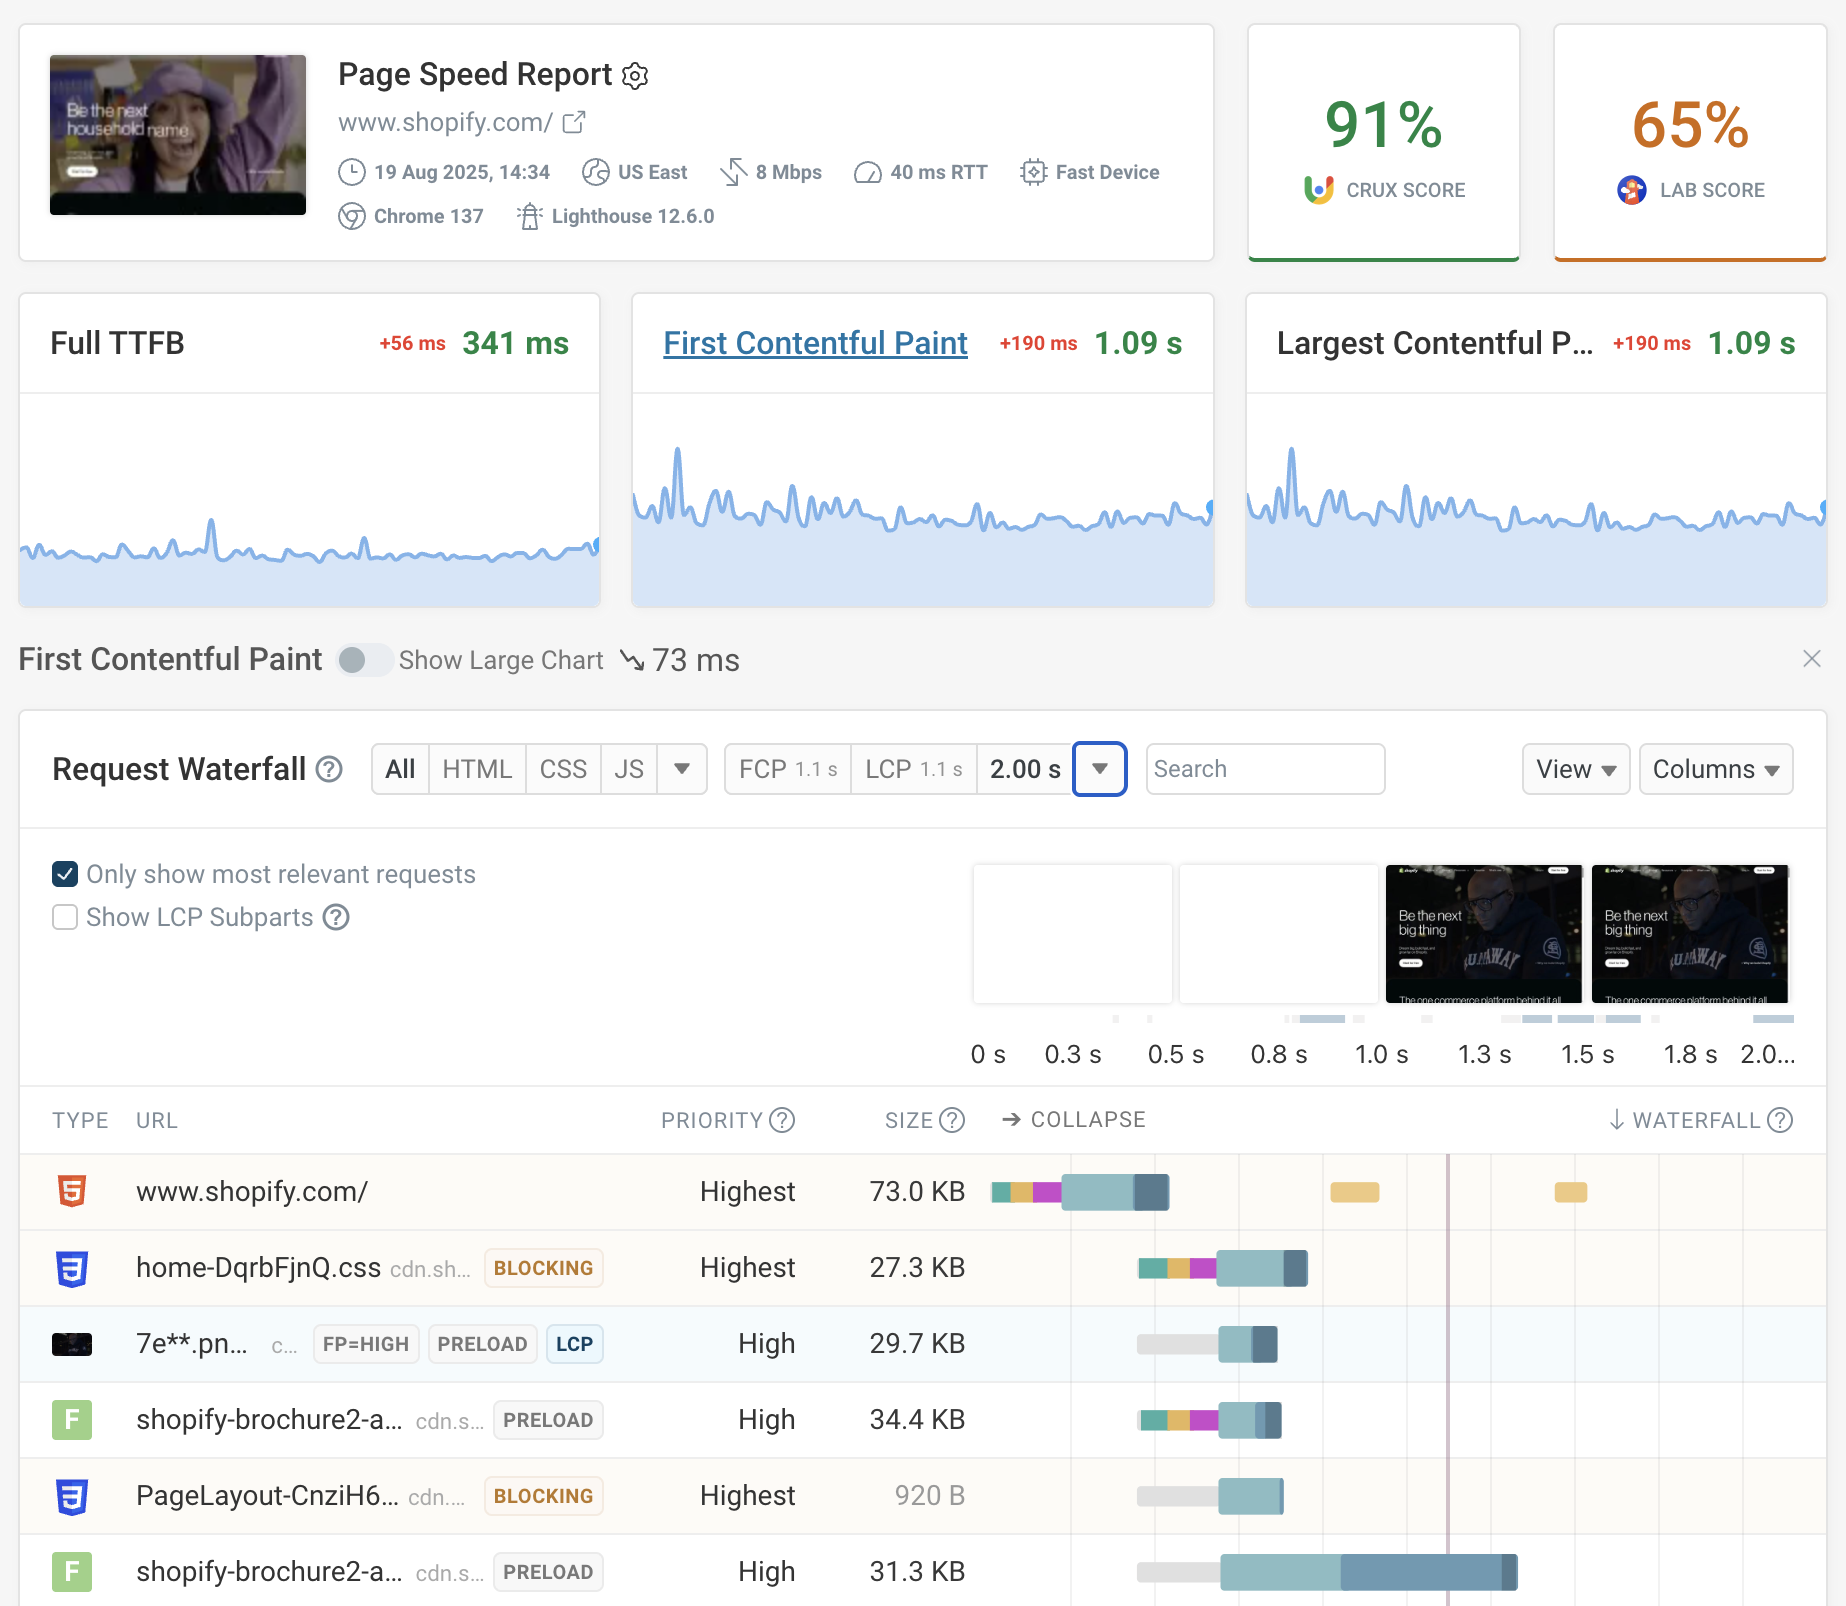The image size is (1846, 1606).
Task: Click the clock icon beside the test date
Action: (x=352, y=172)
